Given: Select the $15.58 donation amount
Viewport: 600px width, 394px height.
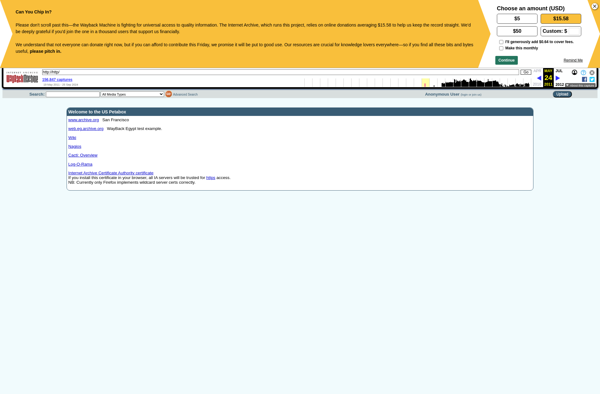Looking at the screenshot, I should (x=561, y=19).
